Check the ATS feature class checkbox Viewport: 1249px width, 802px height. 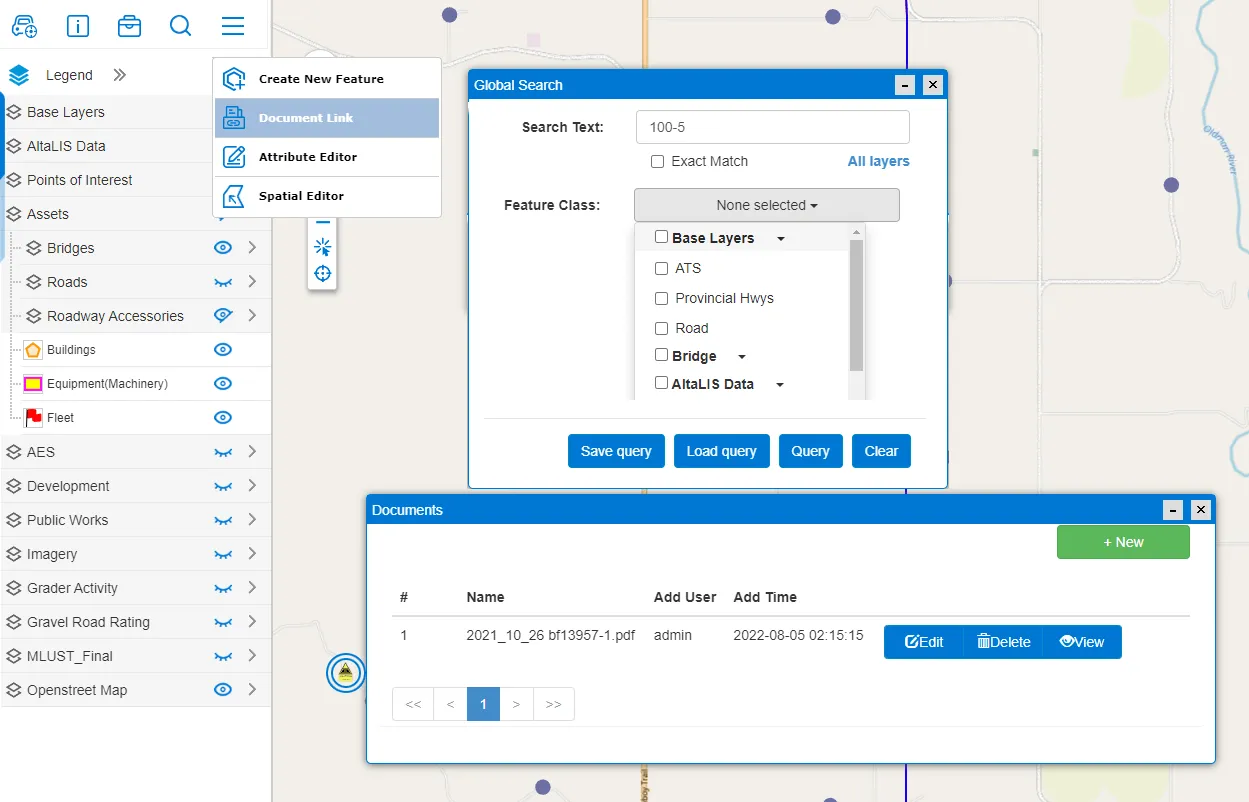point(661,268)
